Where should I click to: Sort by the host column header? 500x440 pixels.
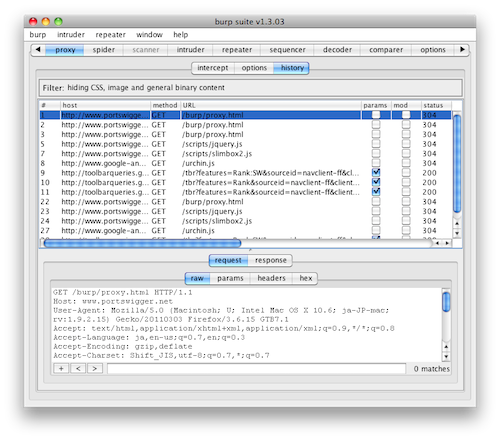tap(105, 105)
